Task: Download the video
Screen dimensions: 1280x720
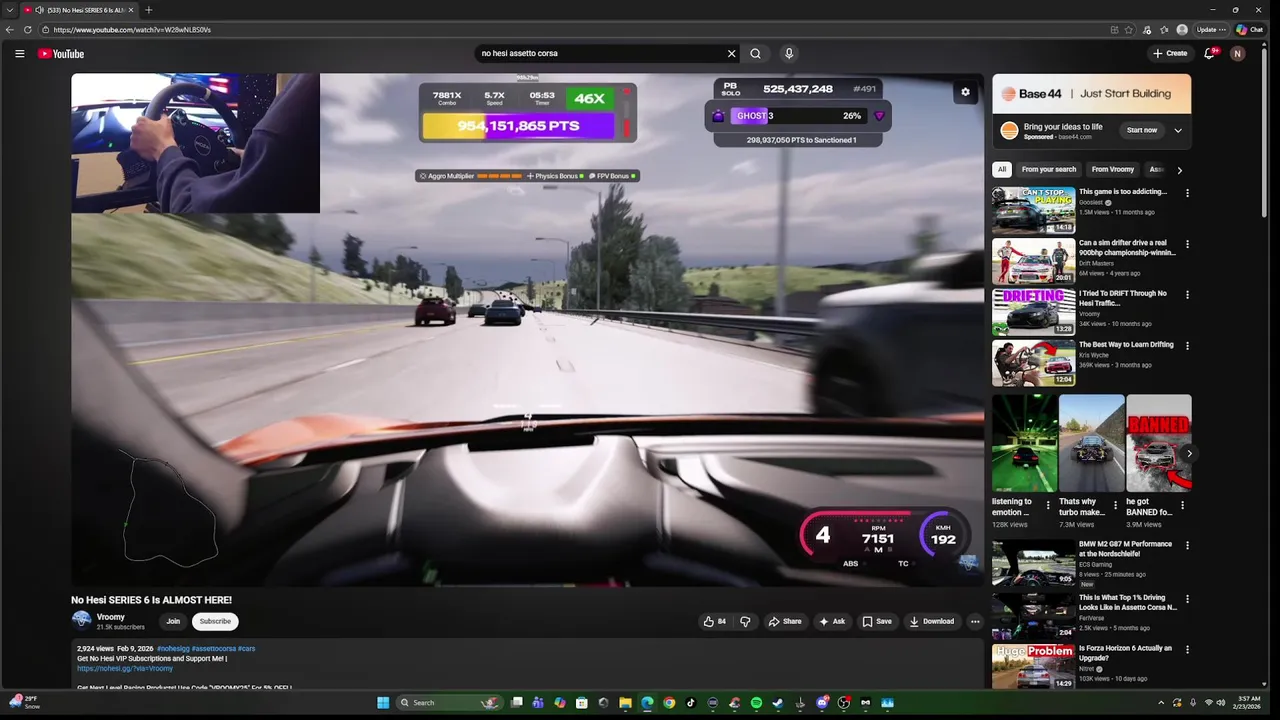Action: (x=931, y=621)
